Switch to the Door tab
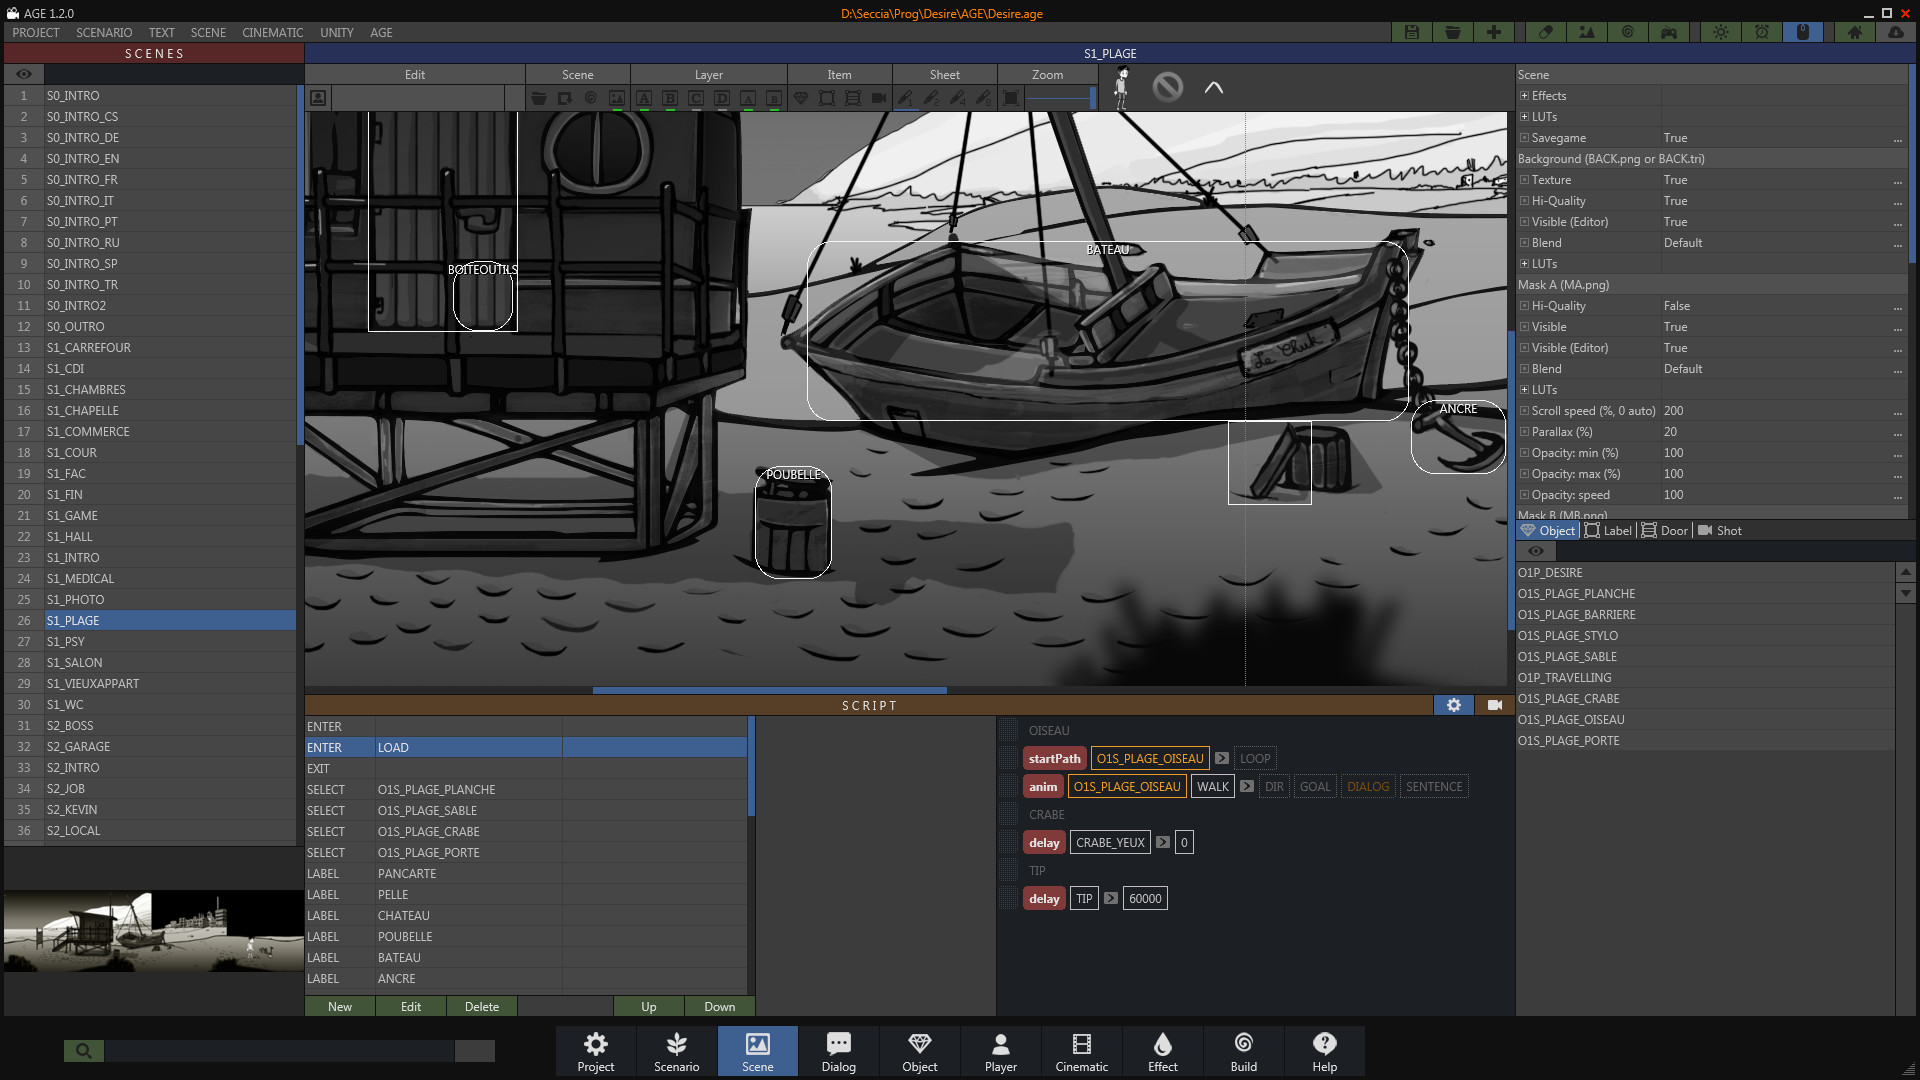Image resolution: width=1920 pixels, height=1080 pixels. point(1665,531)
